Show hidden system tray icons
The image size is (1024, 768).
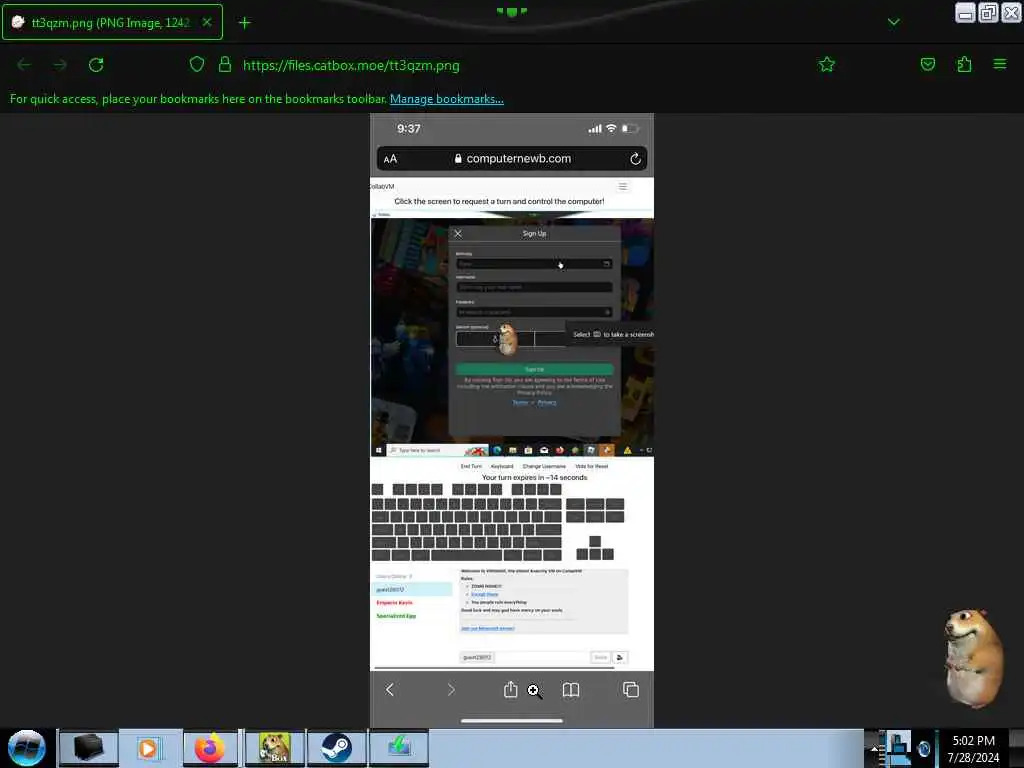(874, 749)
